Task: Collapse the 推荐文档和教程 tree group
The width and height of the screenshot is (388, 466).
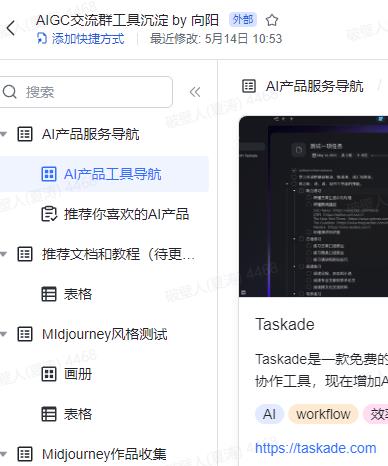Action: point(3,254)
